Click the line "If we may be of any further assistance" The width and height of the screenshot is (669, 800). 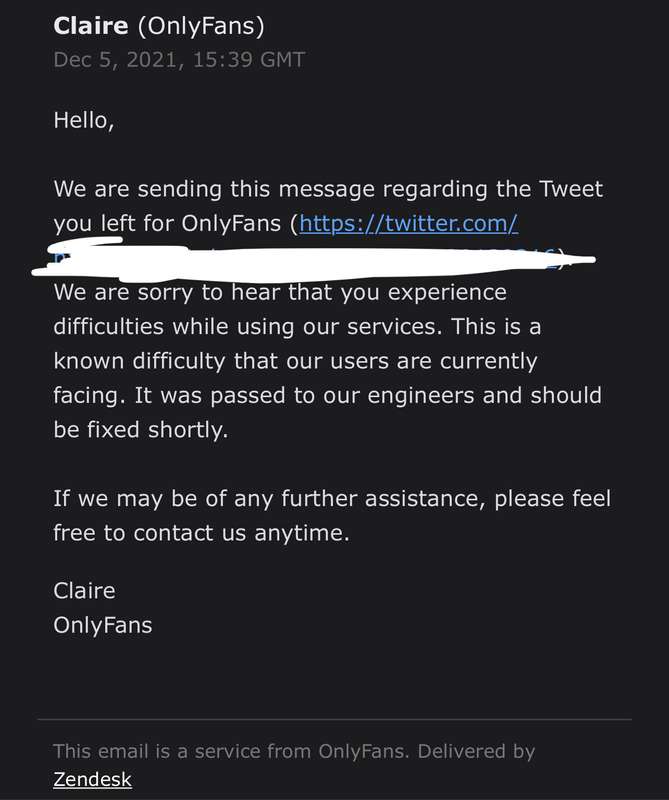332,498
